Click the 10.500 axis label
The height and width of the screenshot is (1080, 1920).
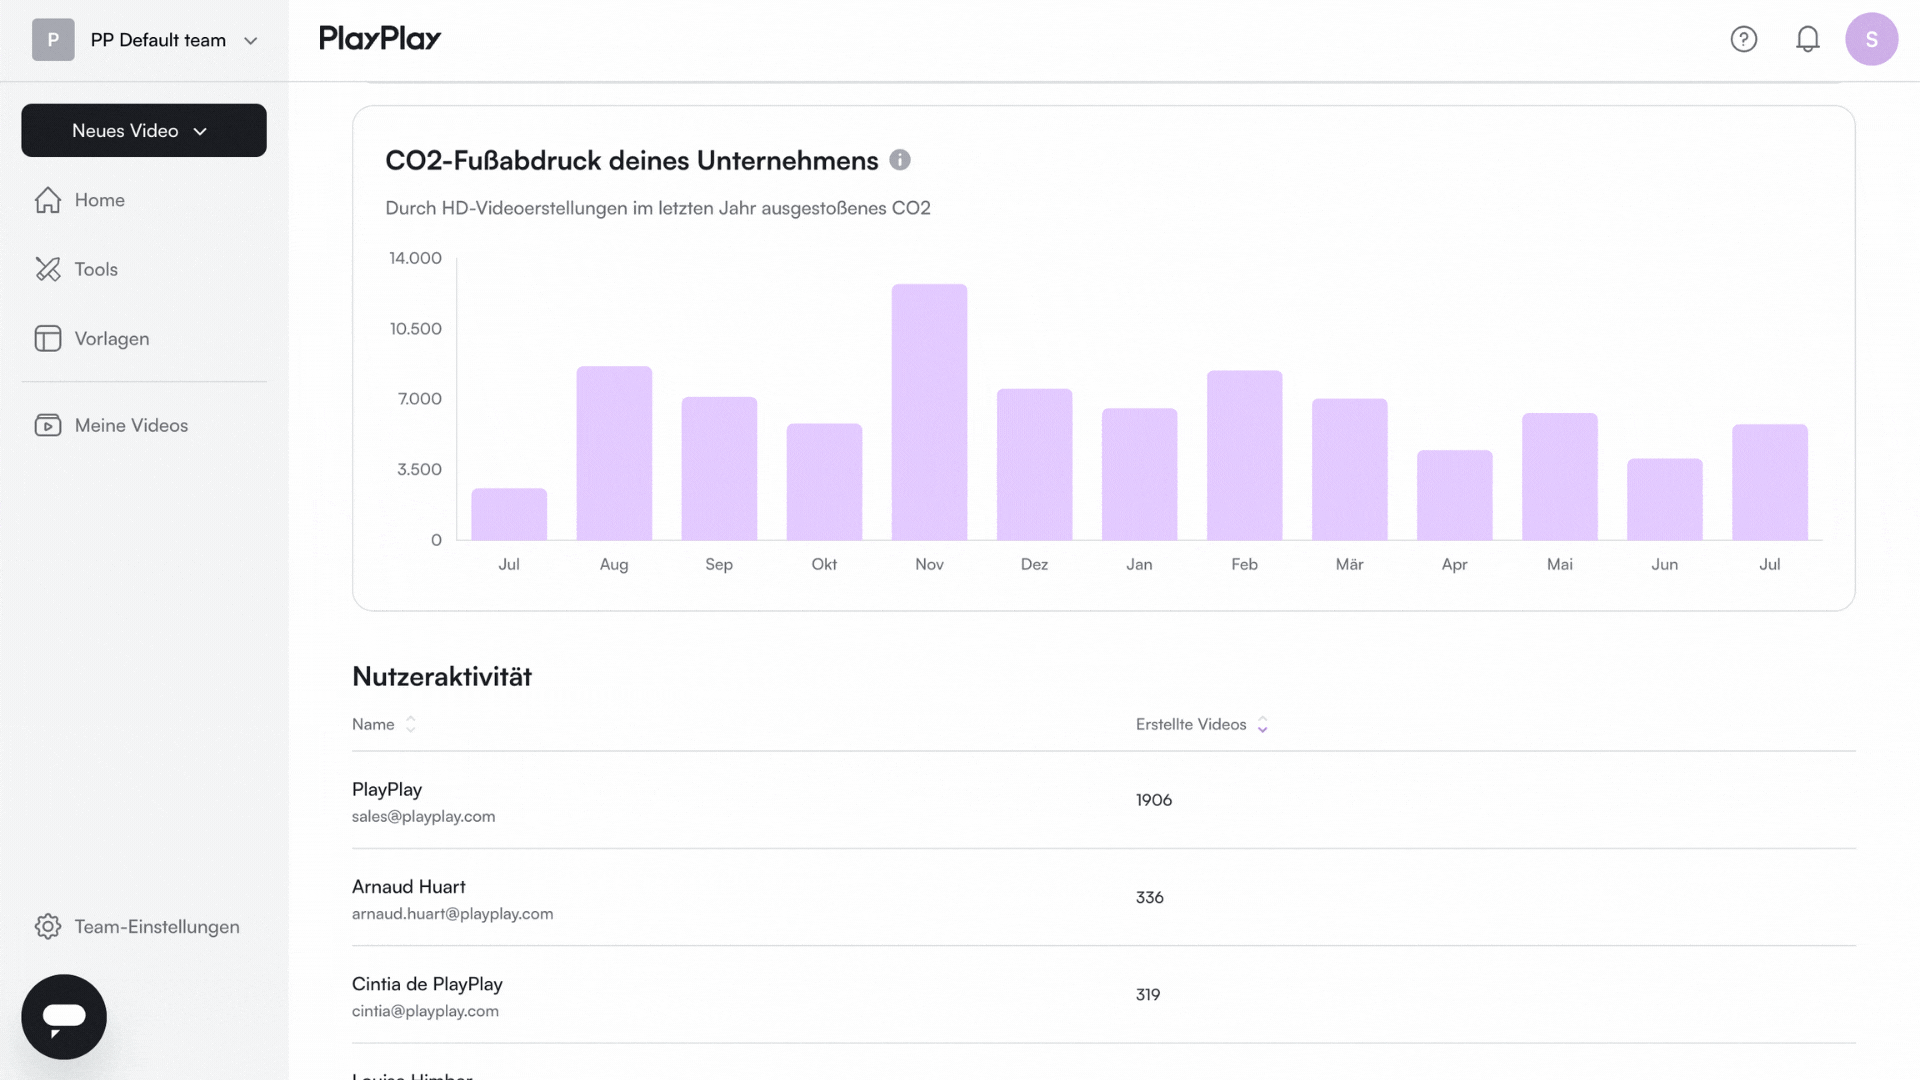(x=415, y=329)
